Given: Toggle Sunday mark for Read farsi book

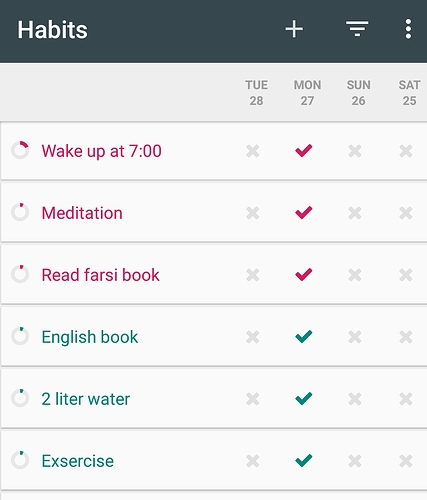Looking at the screenshot, I should [x=355, y=275].
